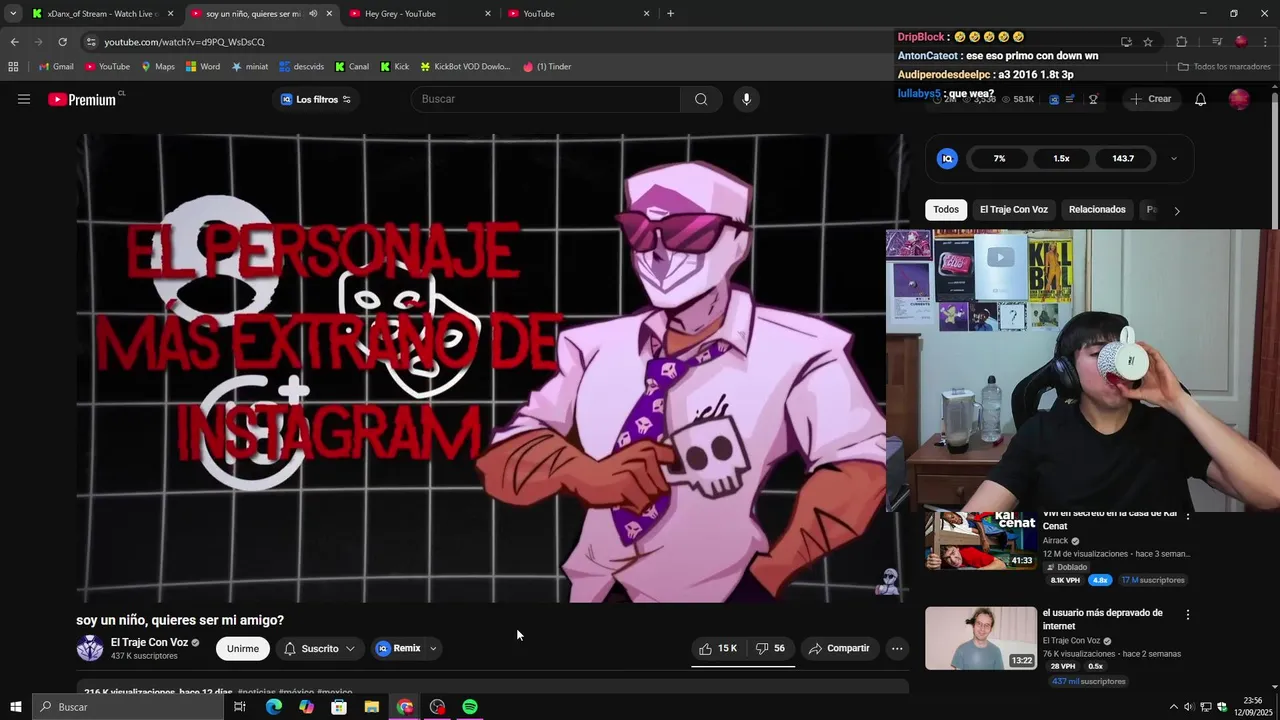
Task: Open more actions ellipsis under video
Action: pyautogui.click(x=897, y=648)
